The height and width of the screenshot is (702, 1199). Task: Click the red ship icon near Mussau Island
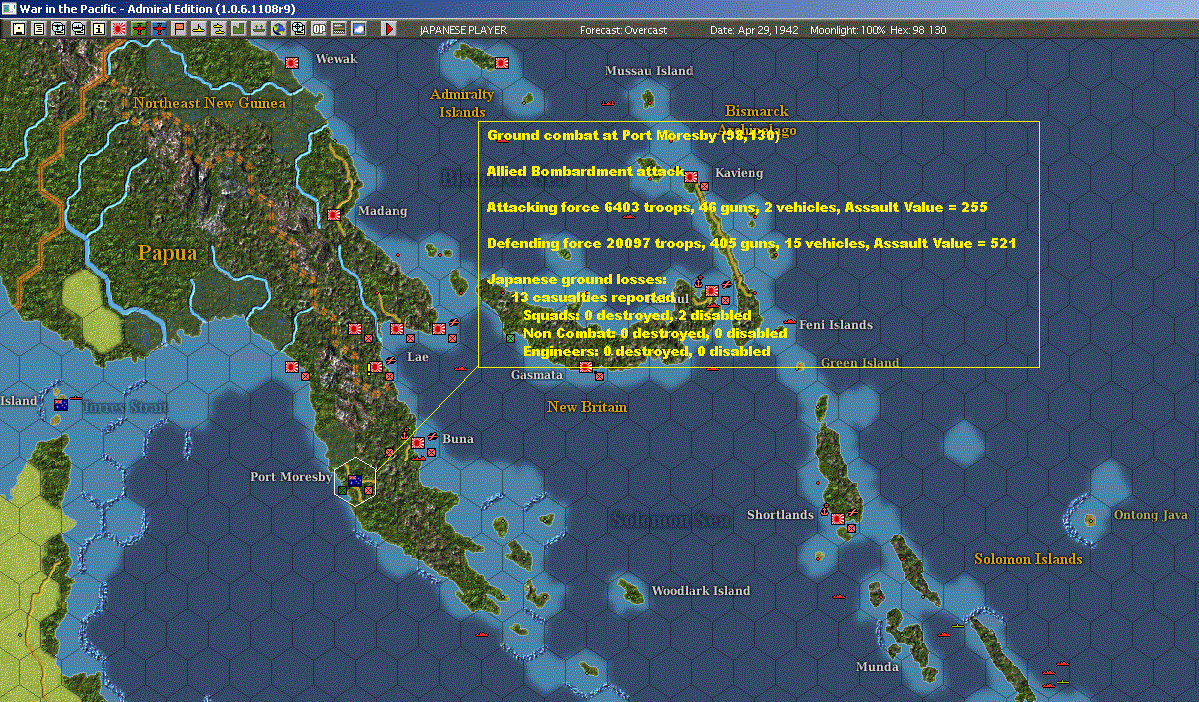coord(608,102)
